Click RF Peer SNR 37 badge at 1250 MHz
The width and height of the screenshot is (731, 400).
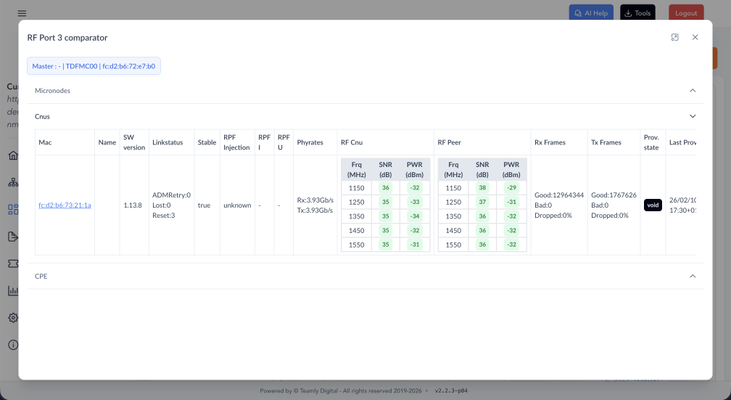(483, 202)
